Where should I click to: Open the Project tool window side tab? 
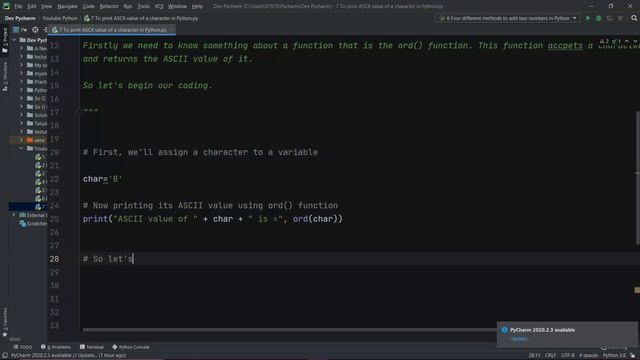(x=4, y=40)
